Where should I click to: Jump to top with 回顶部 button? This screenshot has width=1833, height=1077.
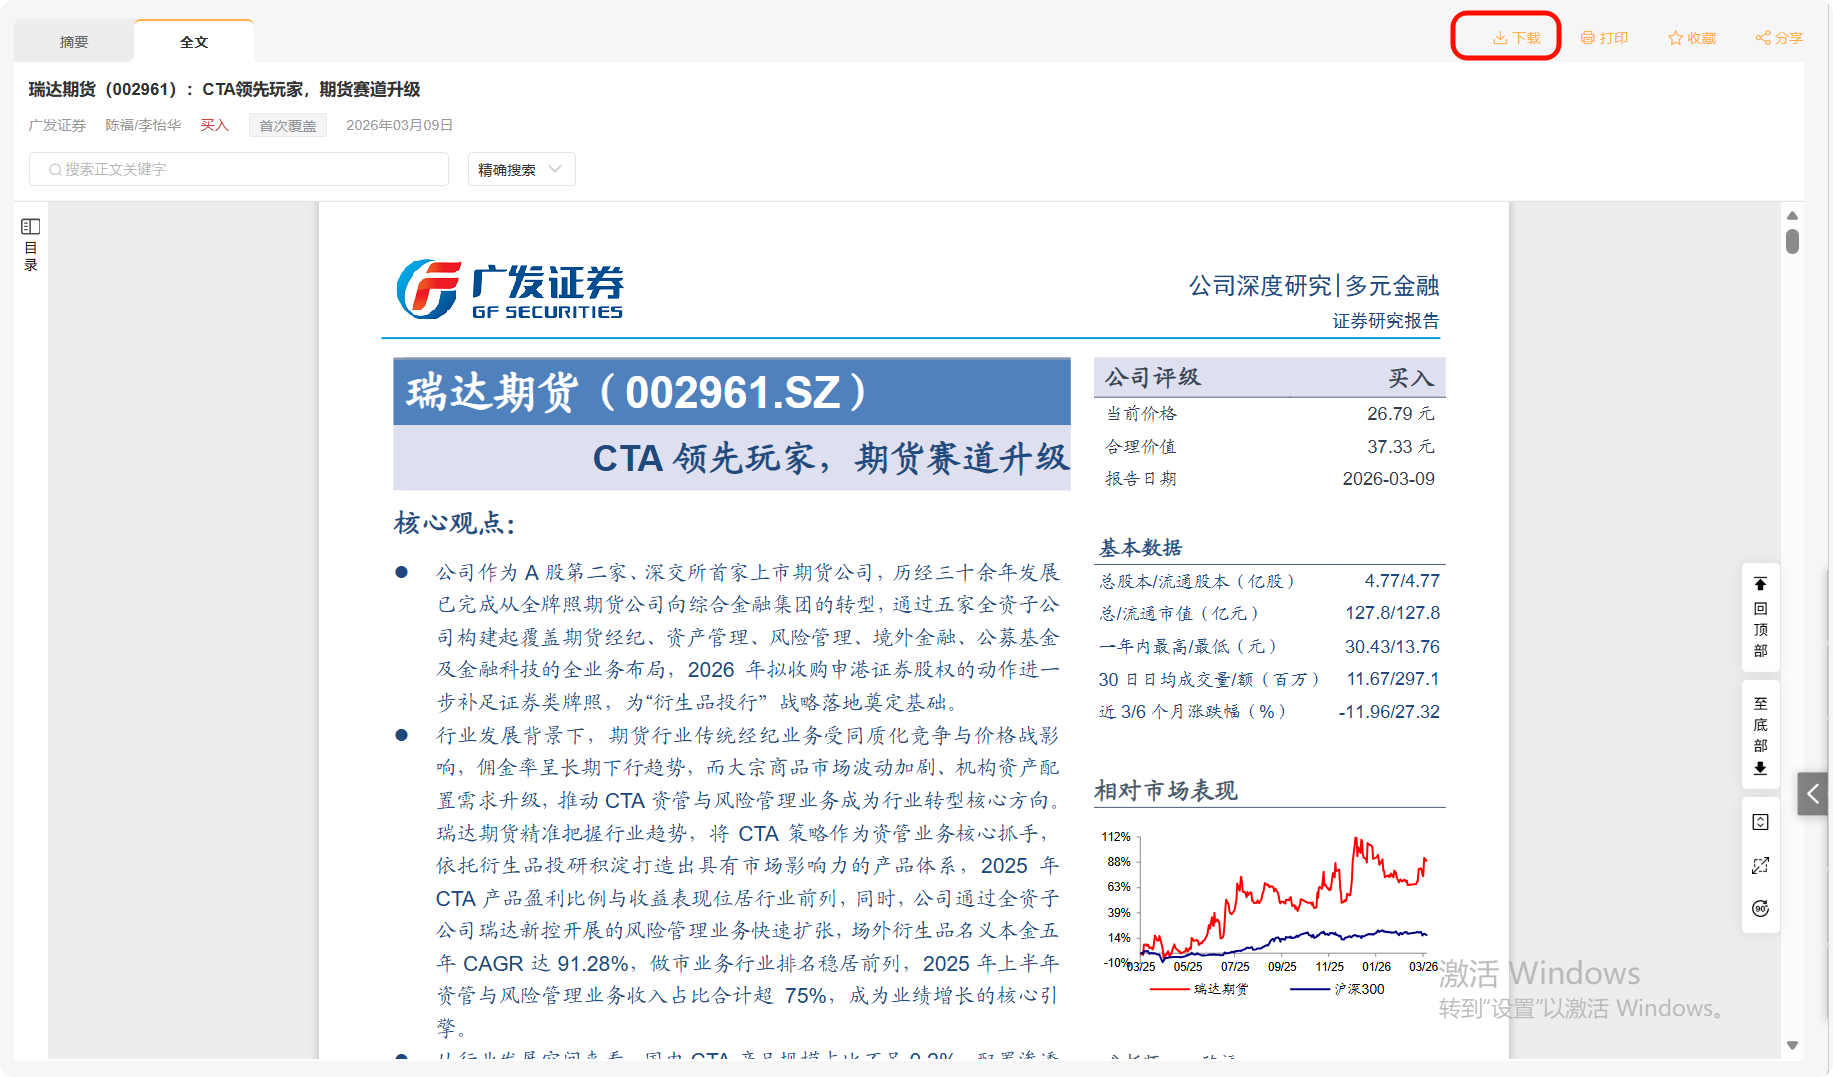tap(1761, 617)
